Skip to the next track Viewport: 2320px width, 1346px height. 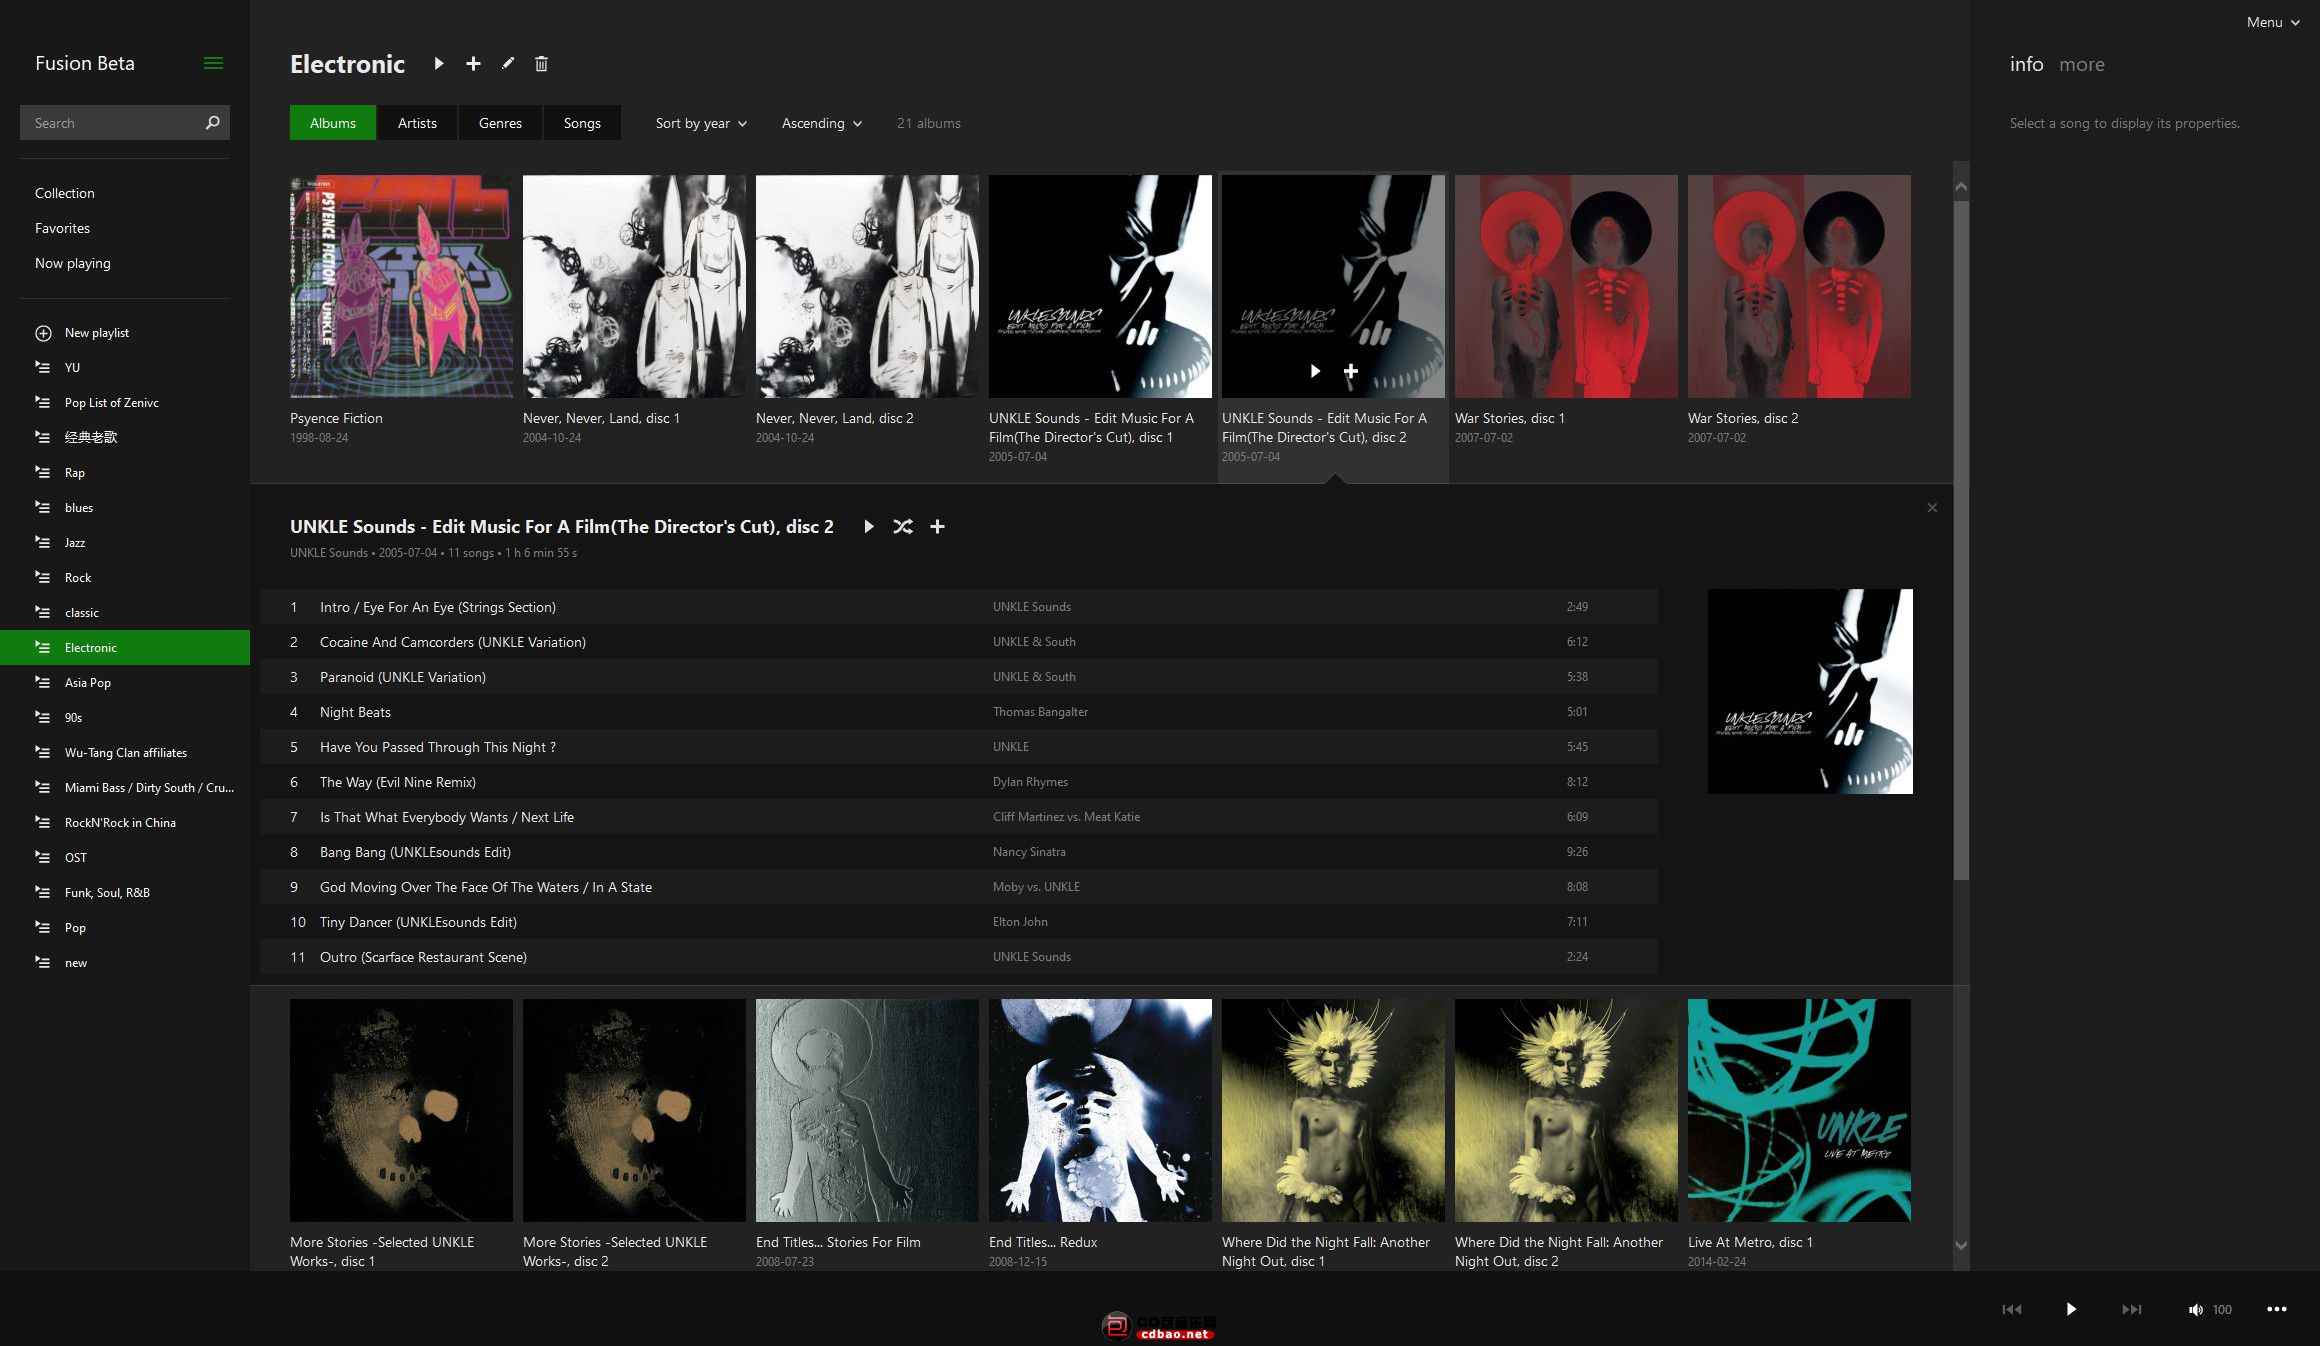2132,1309
